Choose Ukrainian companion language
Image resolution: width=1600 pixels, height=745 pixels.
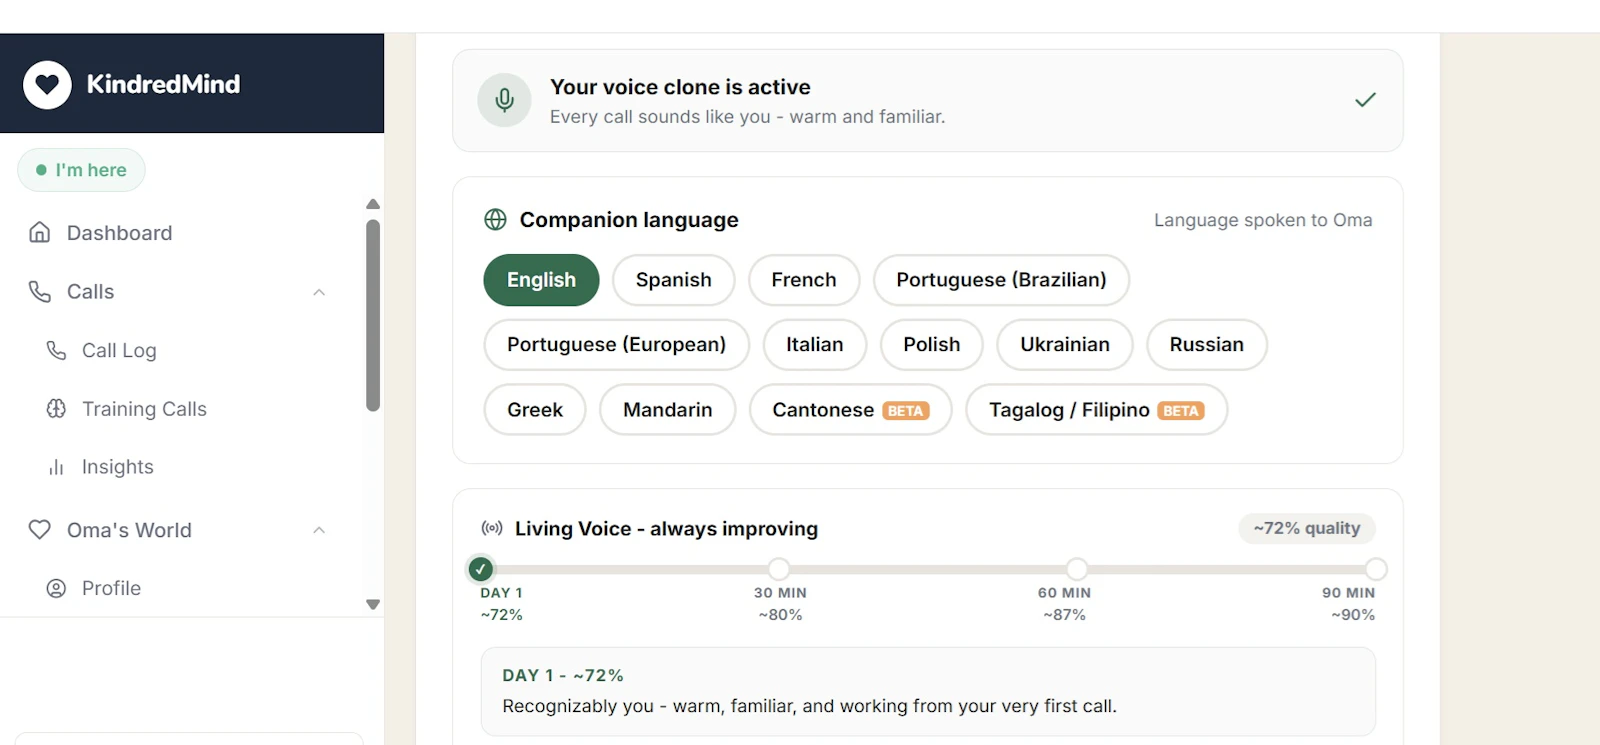[1065, 344]
